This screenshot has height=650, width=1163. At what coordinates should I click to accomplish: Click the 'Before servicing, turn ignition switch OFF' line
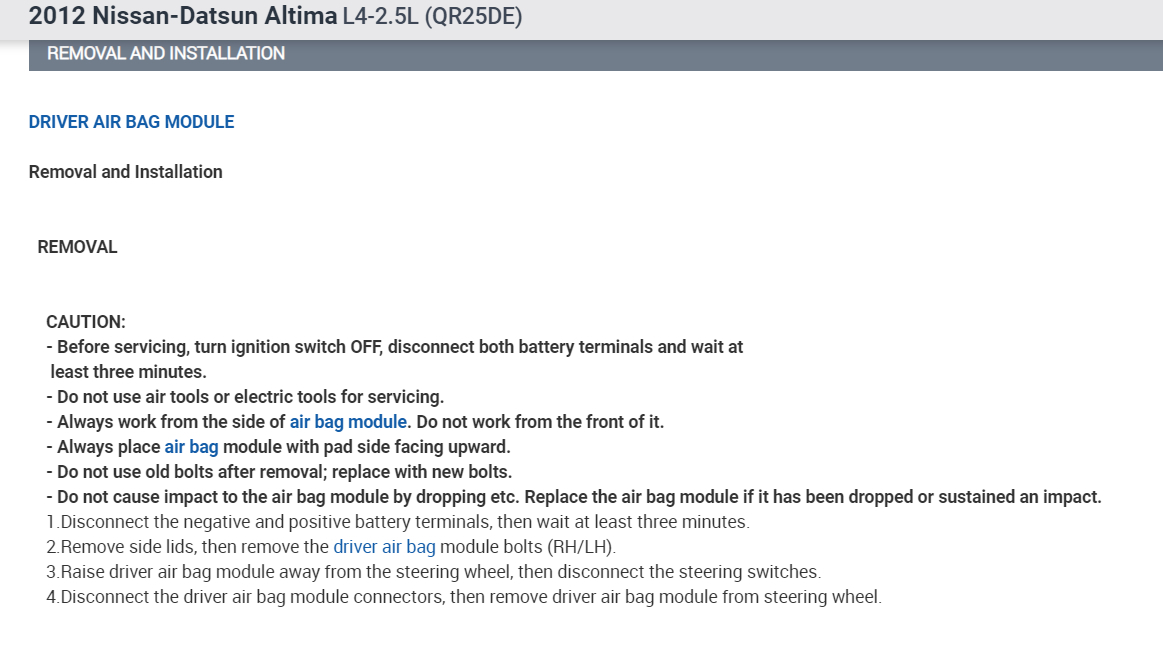coord(399,347)
